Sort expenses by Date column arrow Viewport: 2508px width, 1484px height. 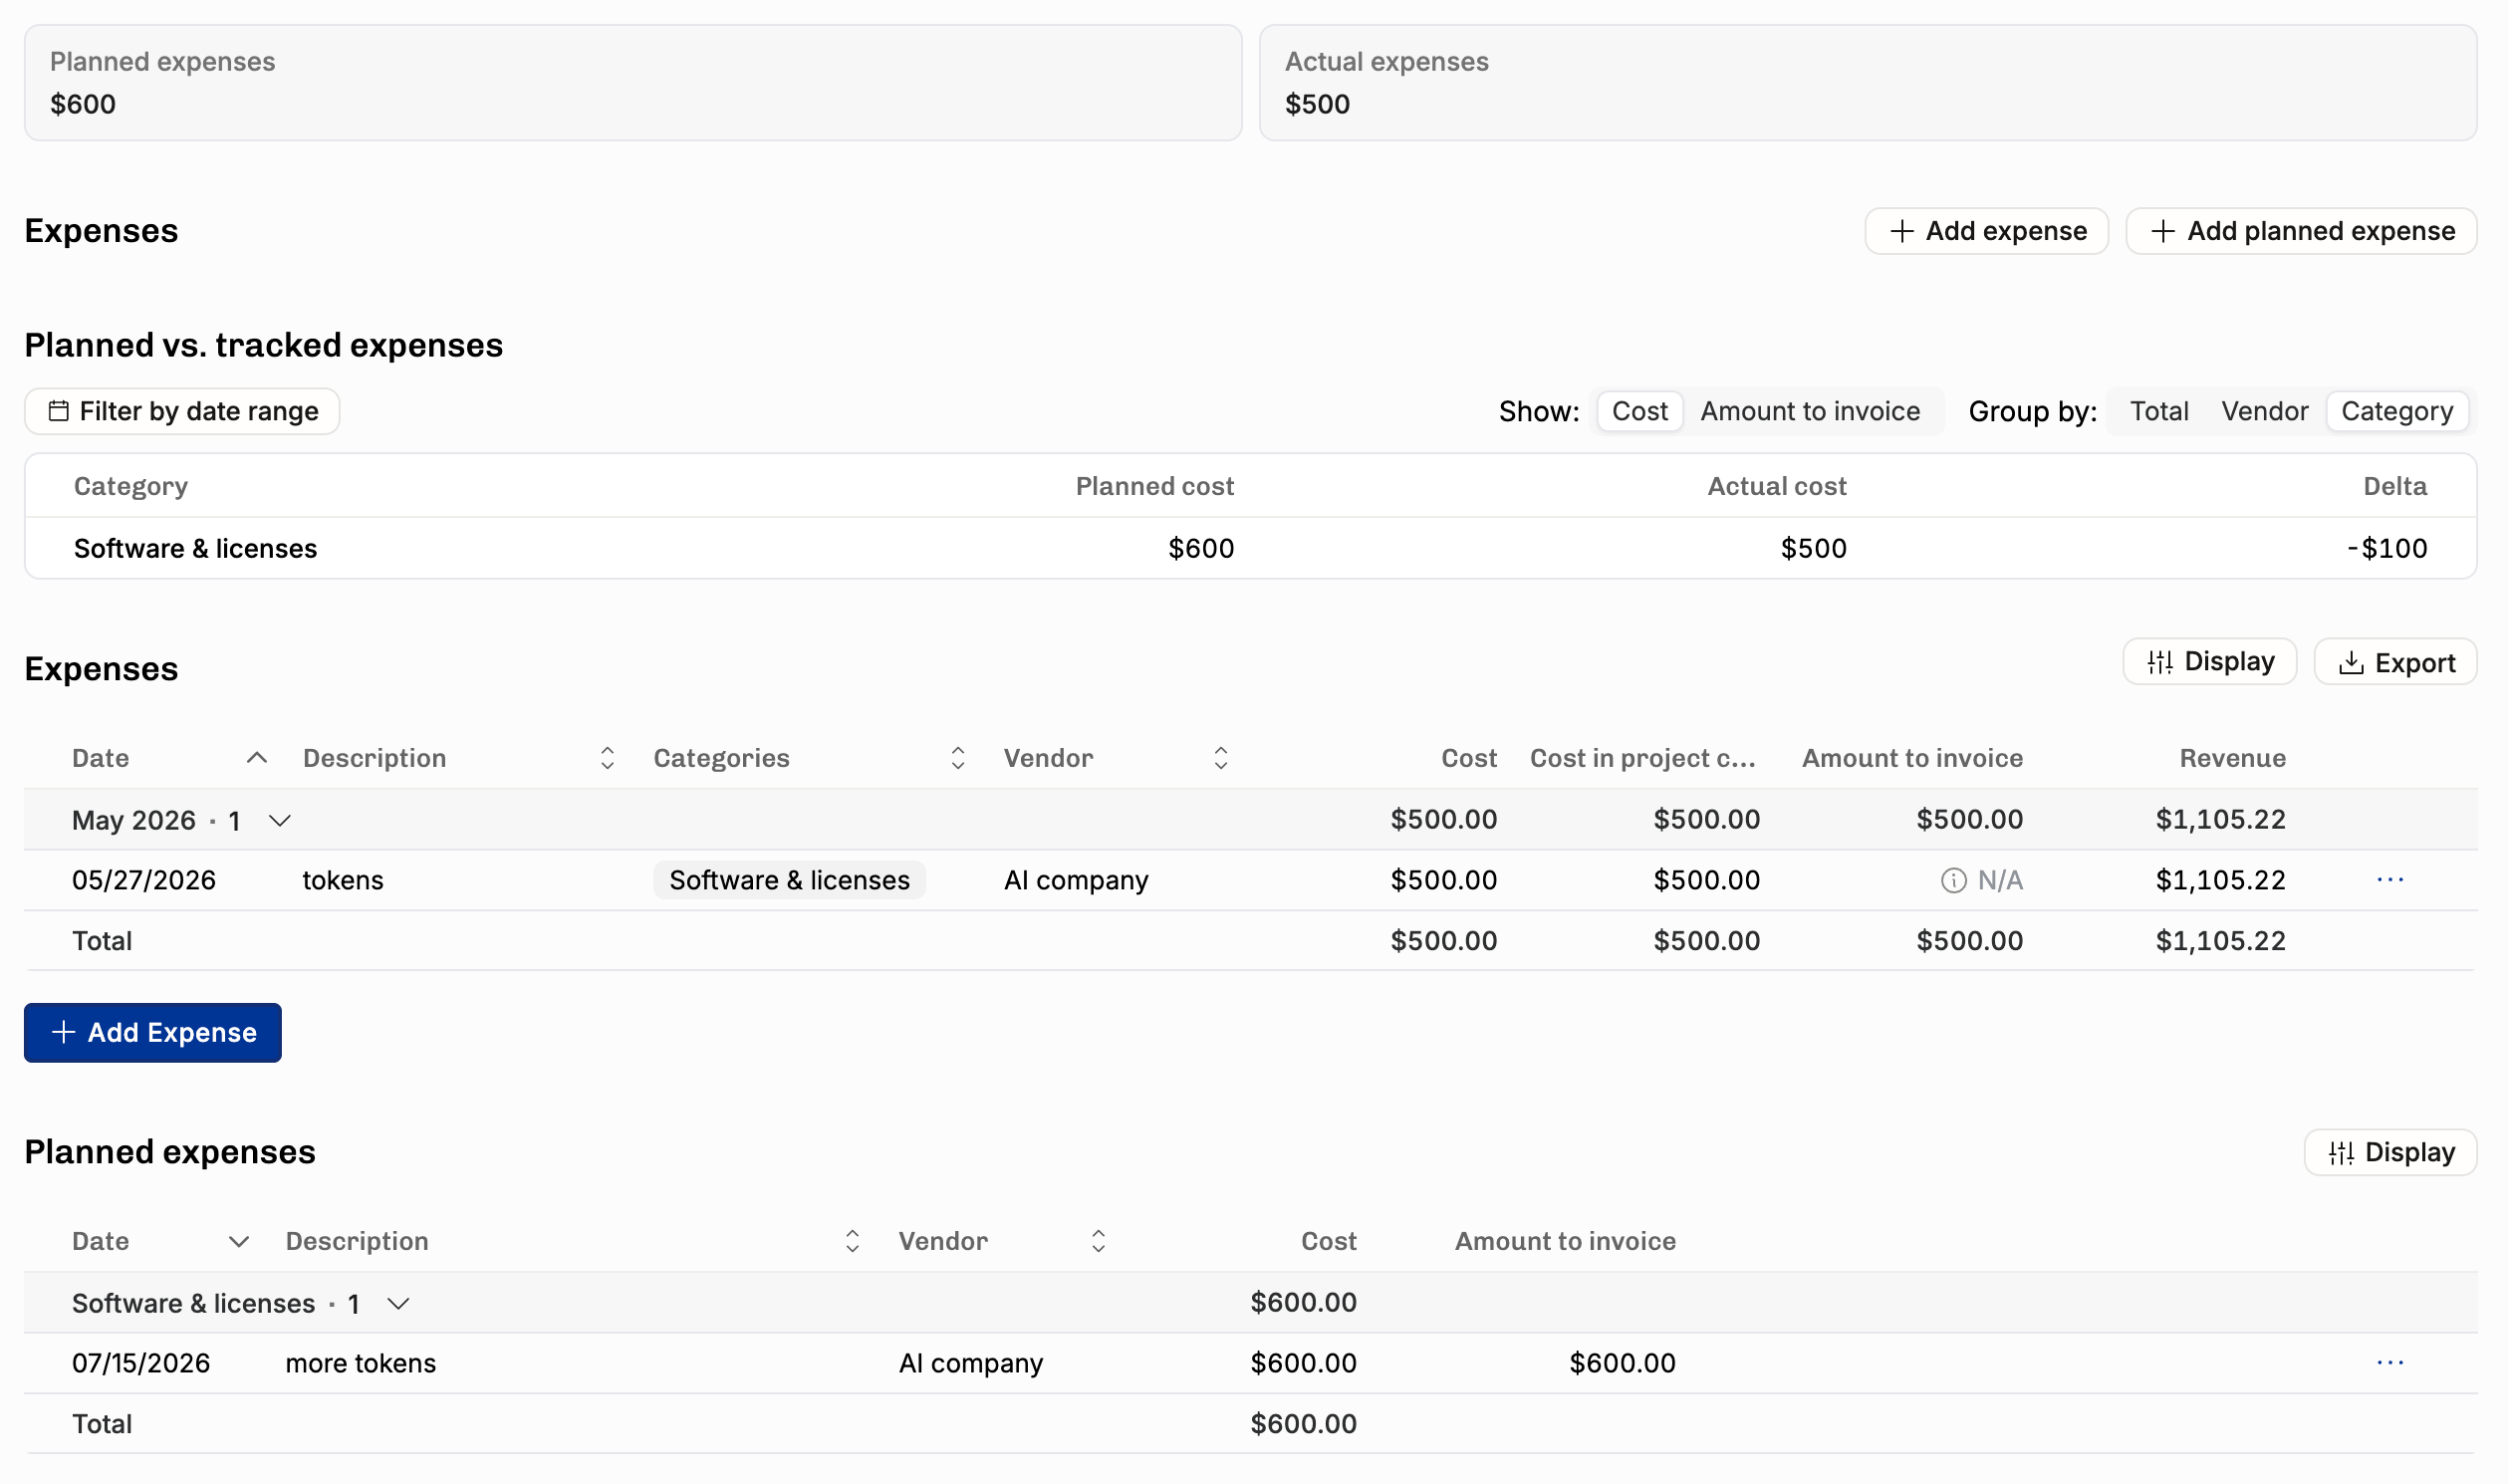pyautogui.click(x=257, y=758)
